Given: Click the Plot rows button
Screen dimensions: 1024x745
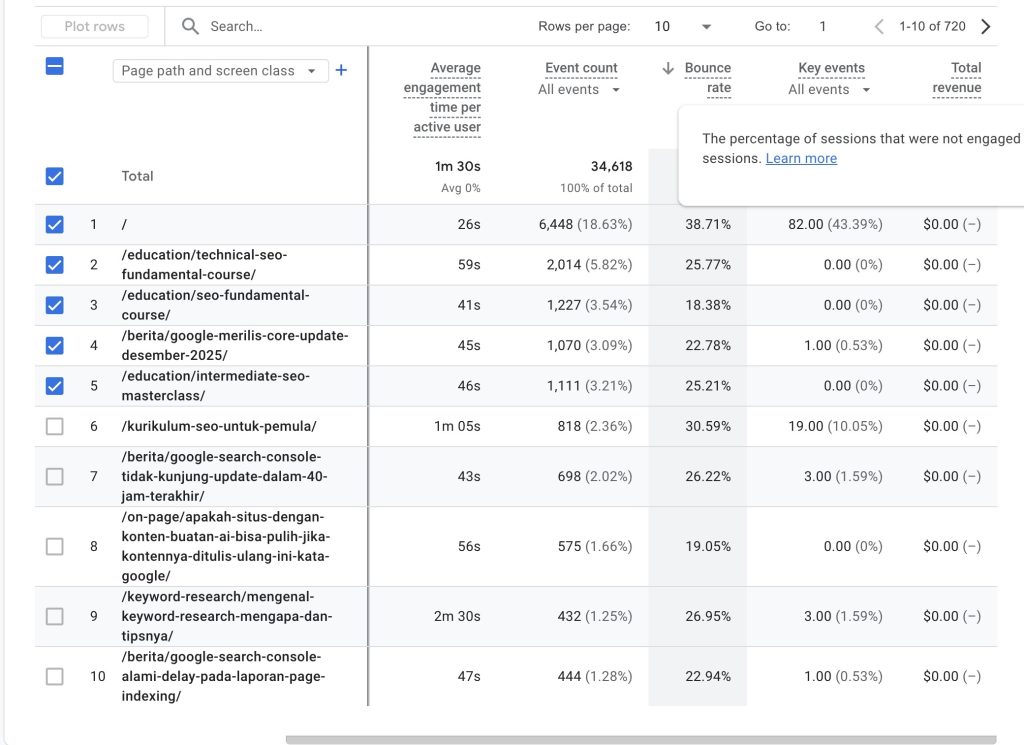Looking at the screenshot, I should (95, 26).
